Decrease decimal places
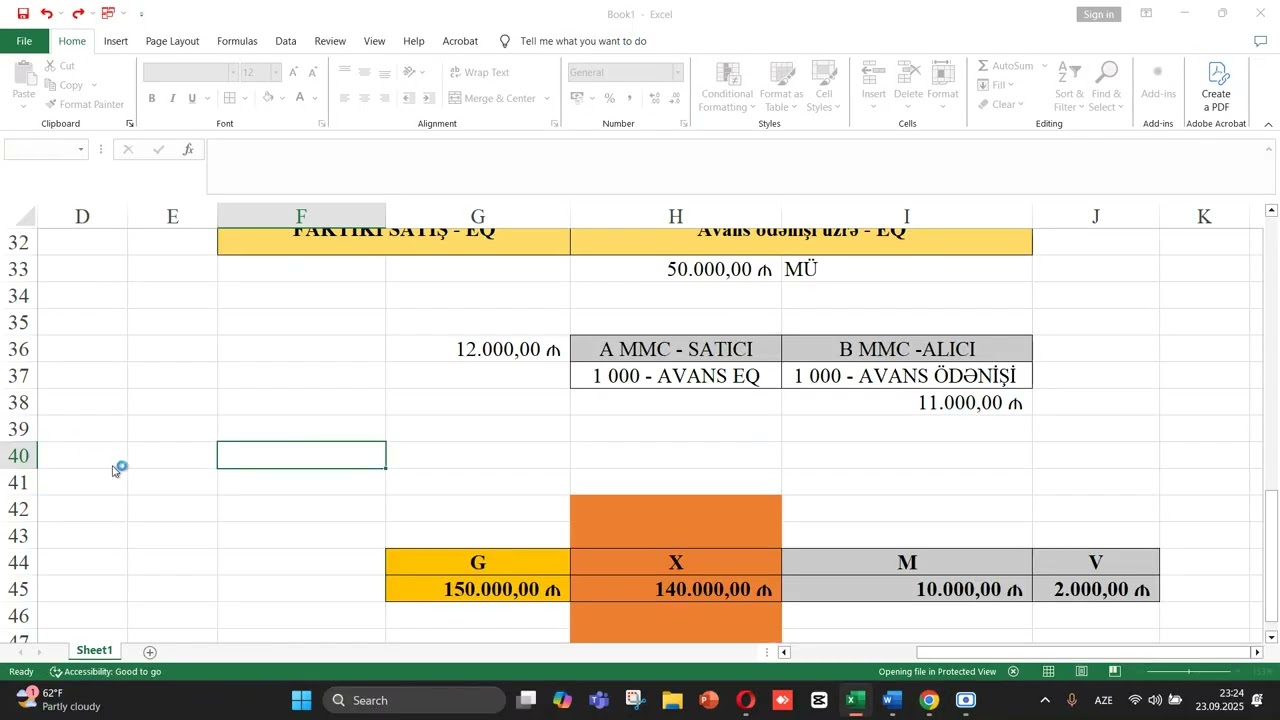This screenshot has width=1280, height=720. 677,98
